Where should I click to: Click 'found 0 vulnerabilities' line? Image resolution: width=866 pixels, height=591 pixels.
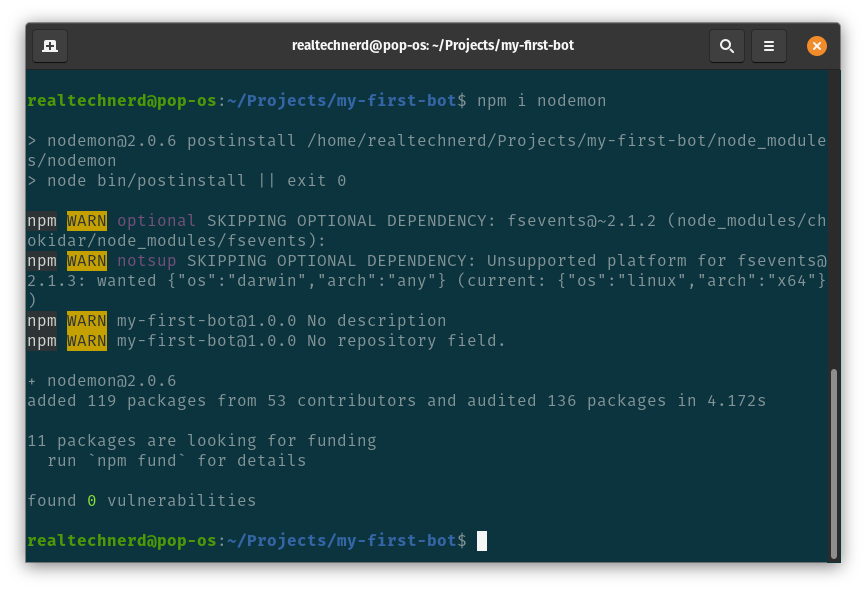(x=141, y=500)
